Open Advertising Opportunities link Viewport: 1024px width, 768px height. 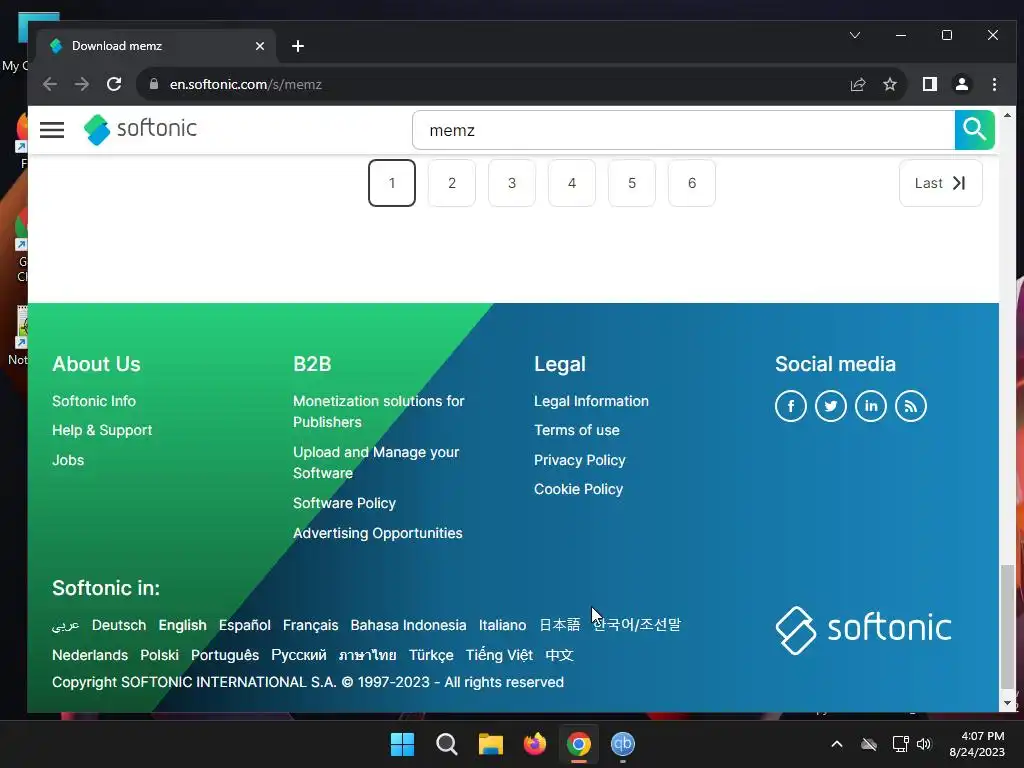[377, 533]
